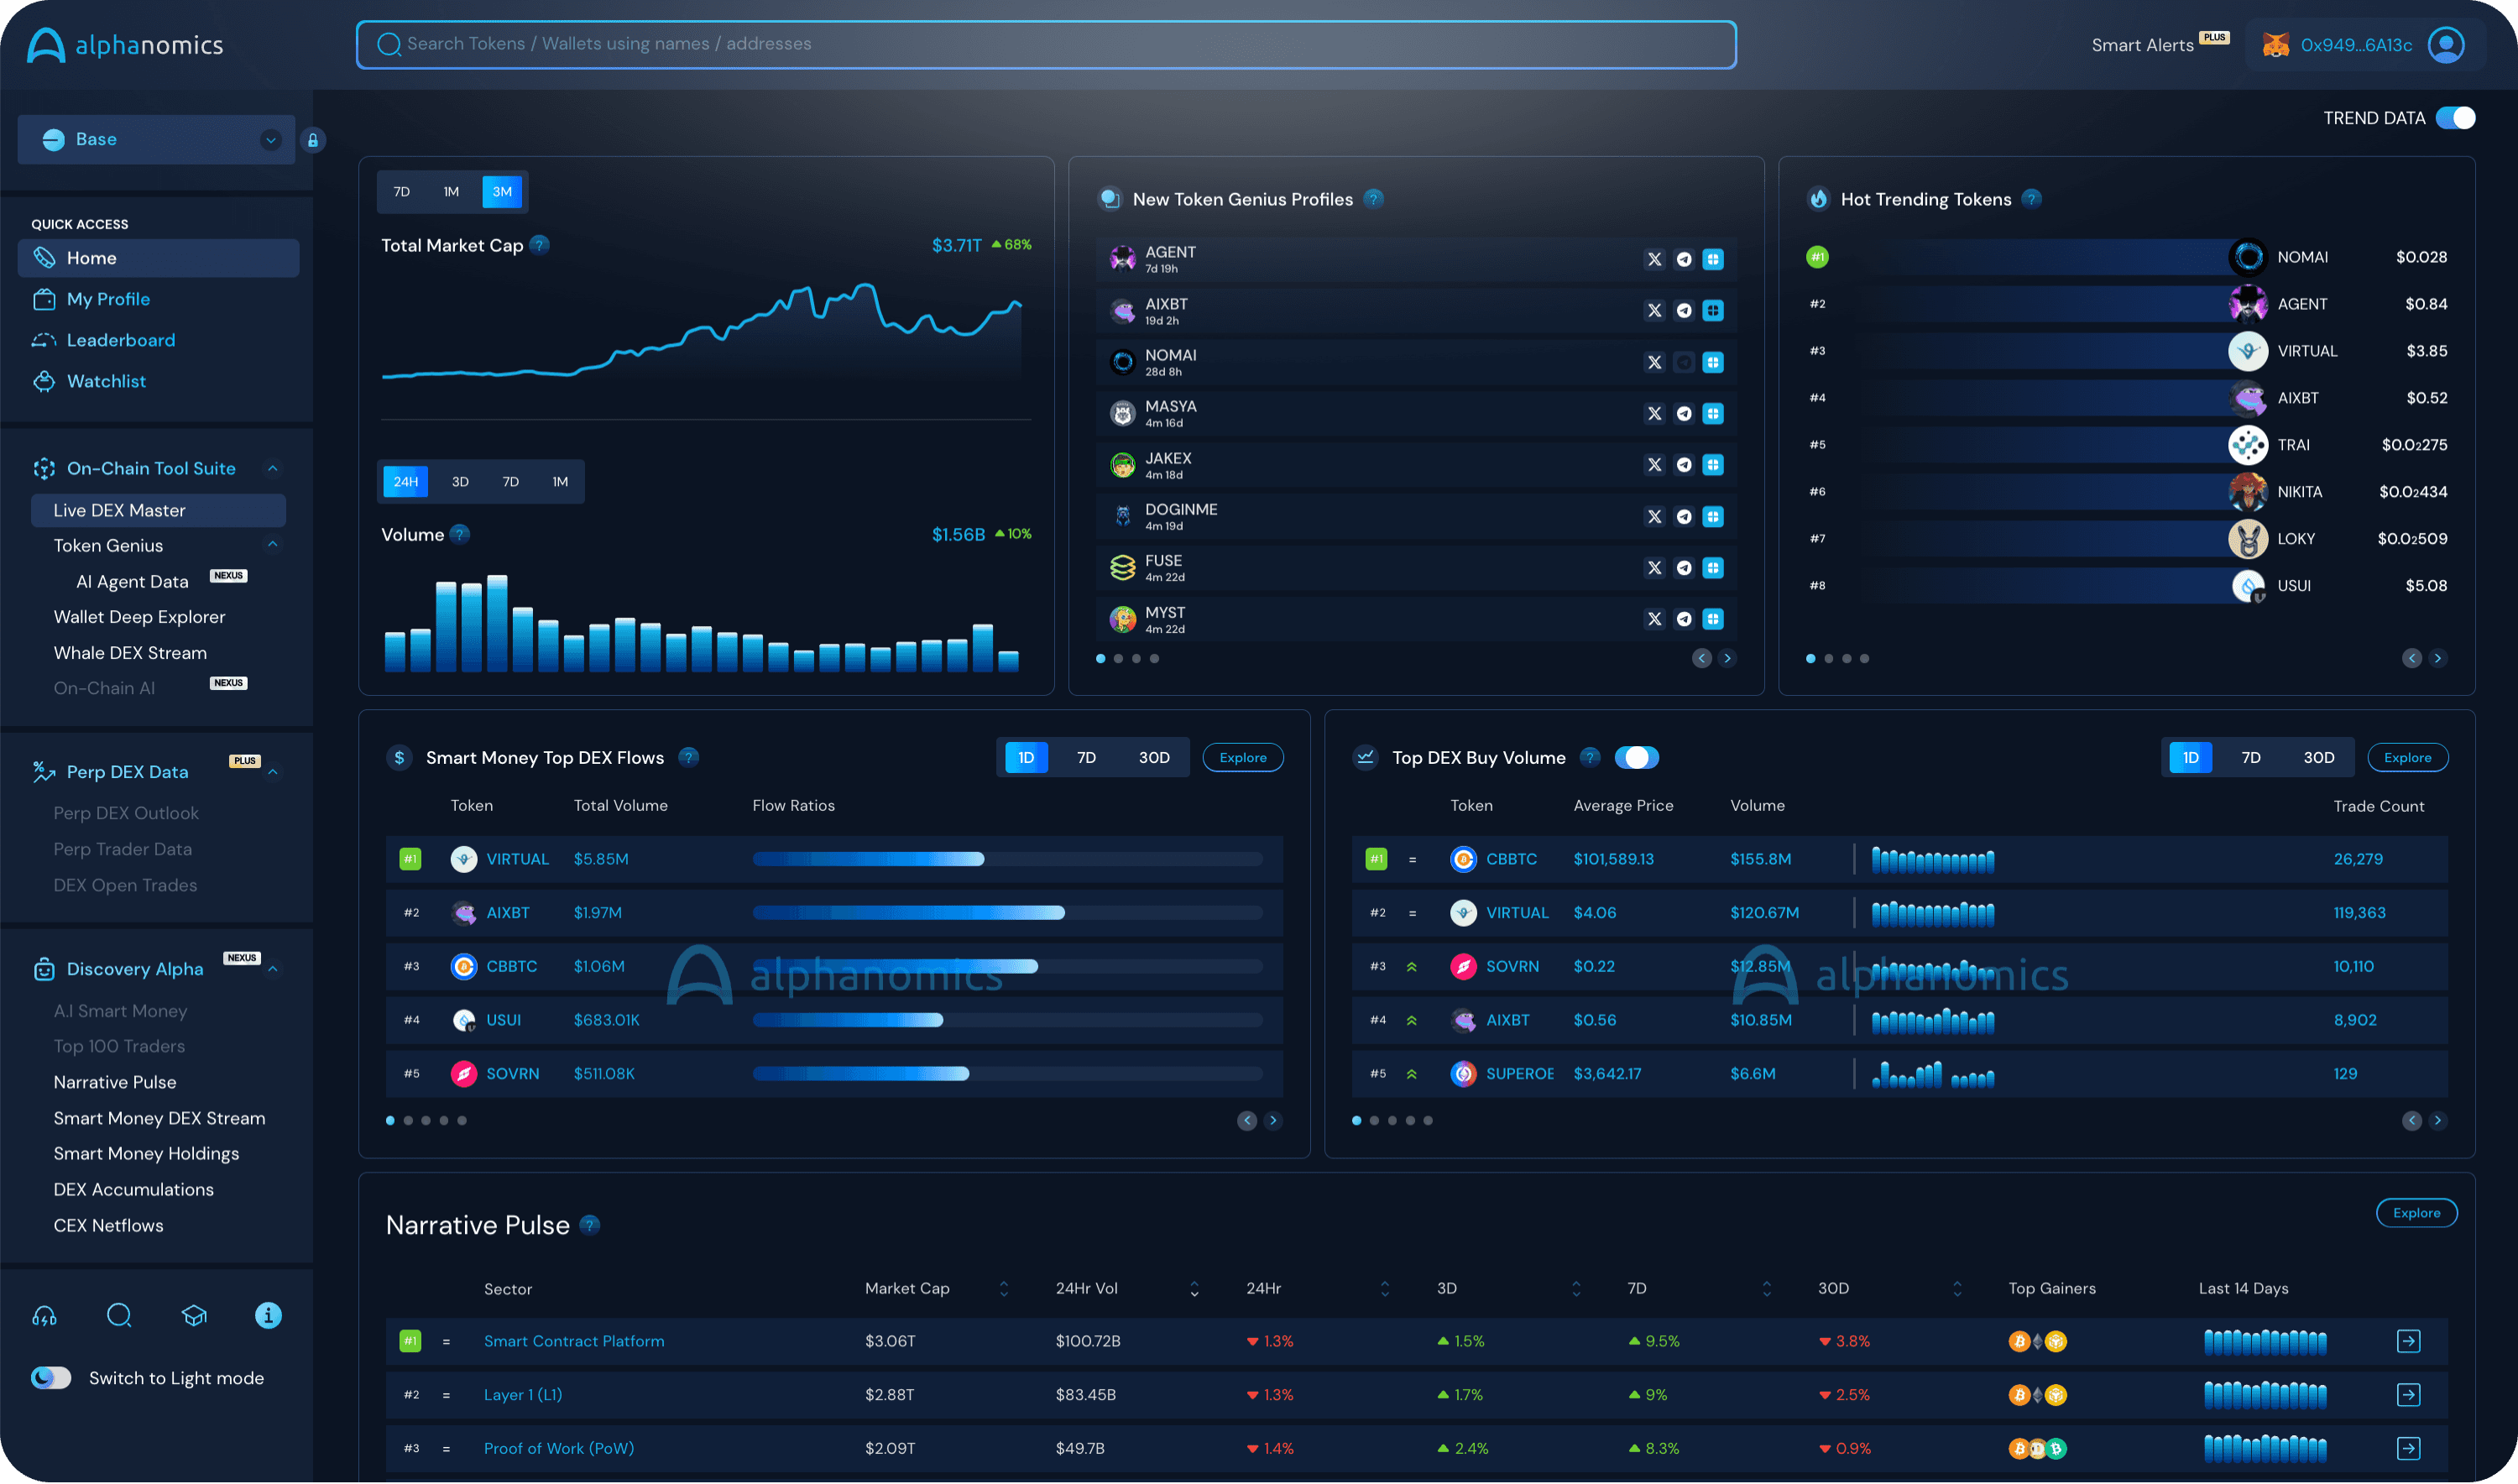Click Explore button in Smart Money flows
The image size is (2518, 1484).
(x=1242, y=758)
